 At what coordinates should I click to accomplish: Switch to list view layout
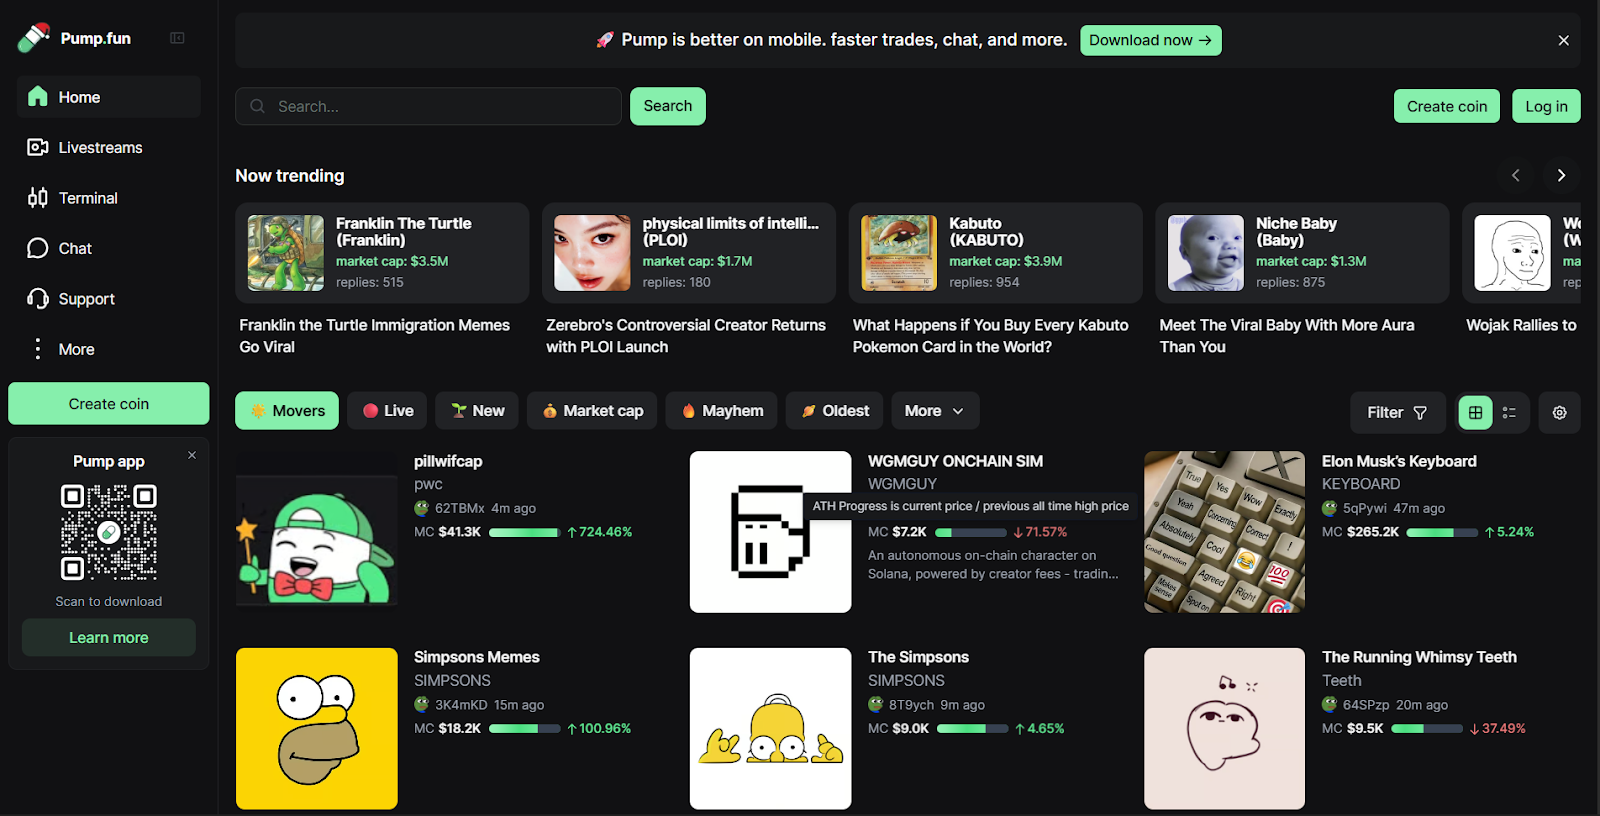pyautogui.click(x=1510, y=412)
